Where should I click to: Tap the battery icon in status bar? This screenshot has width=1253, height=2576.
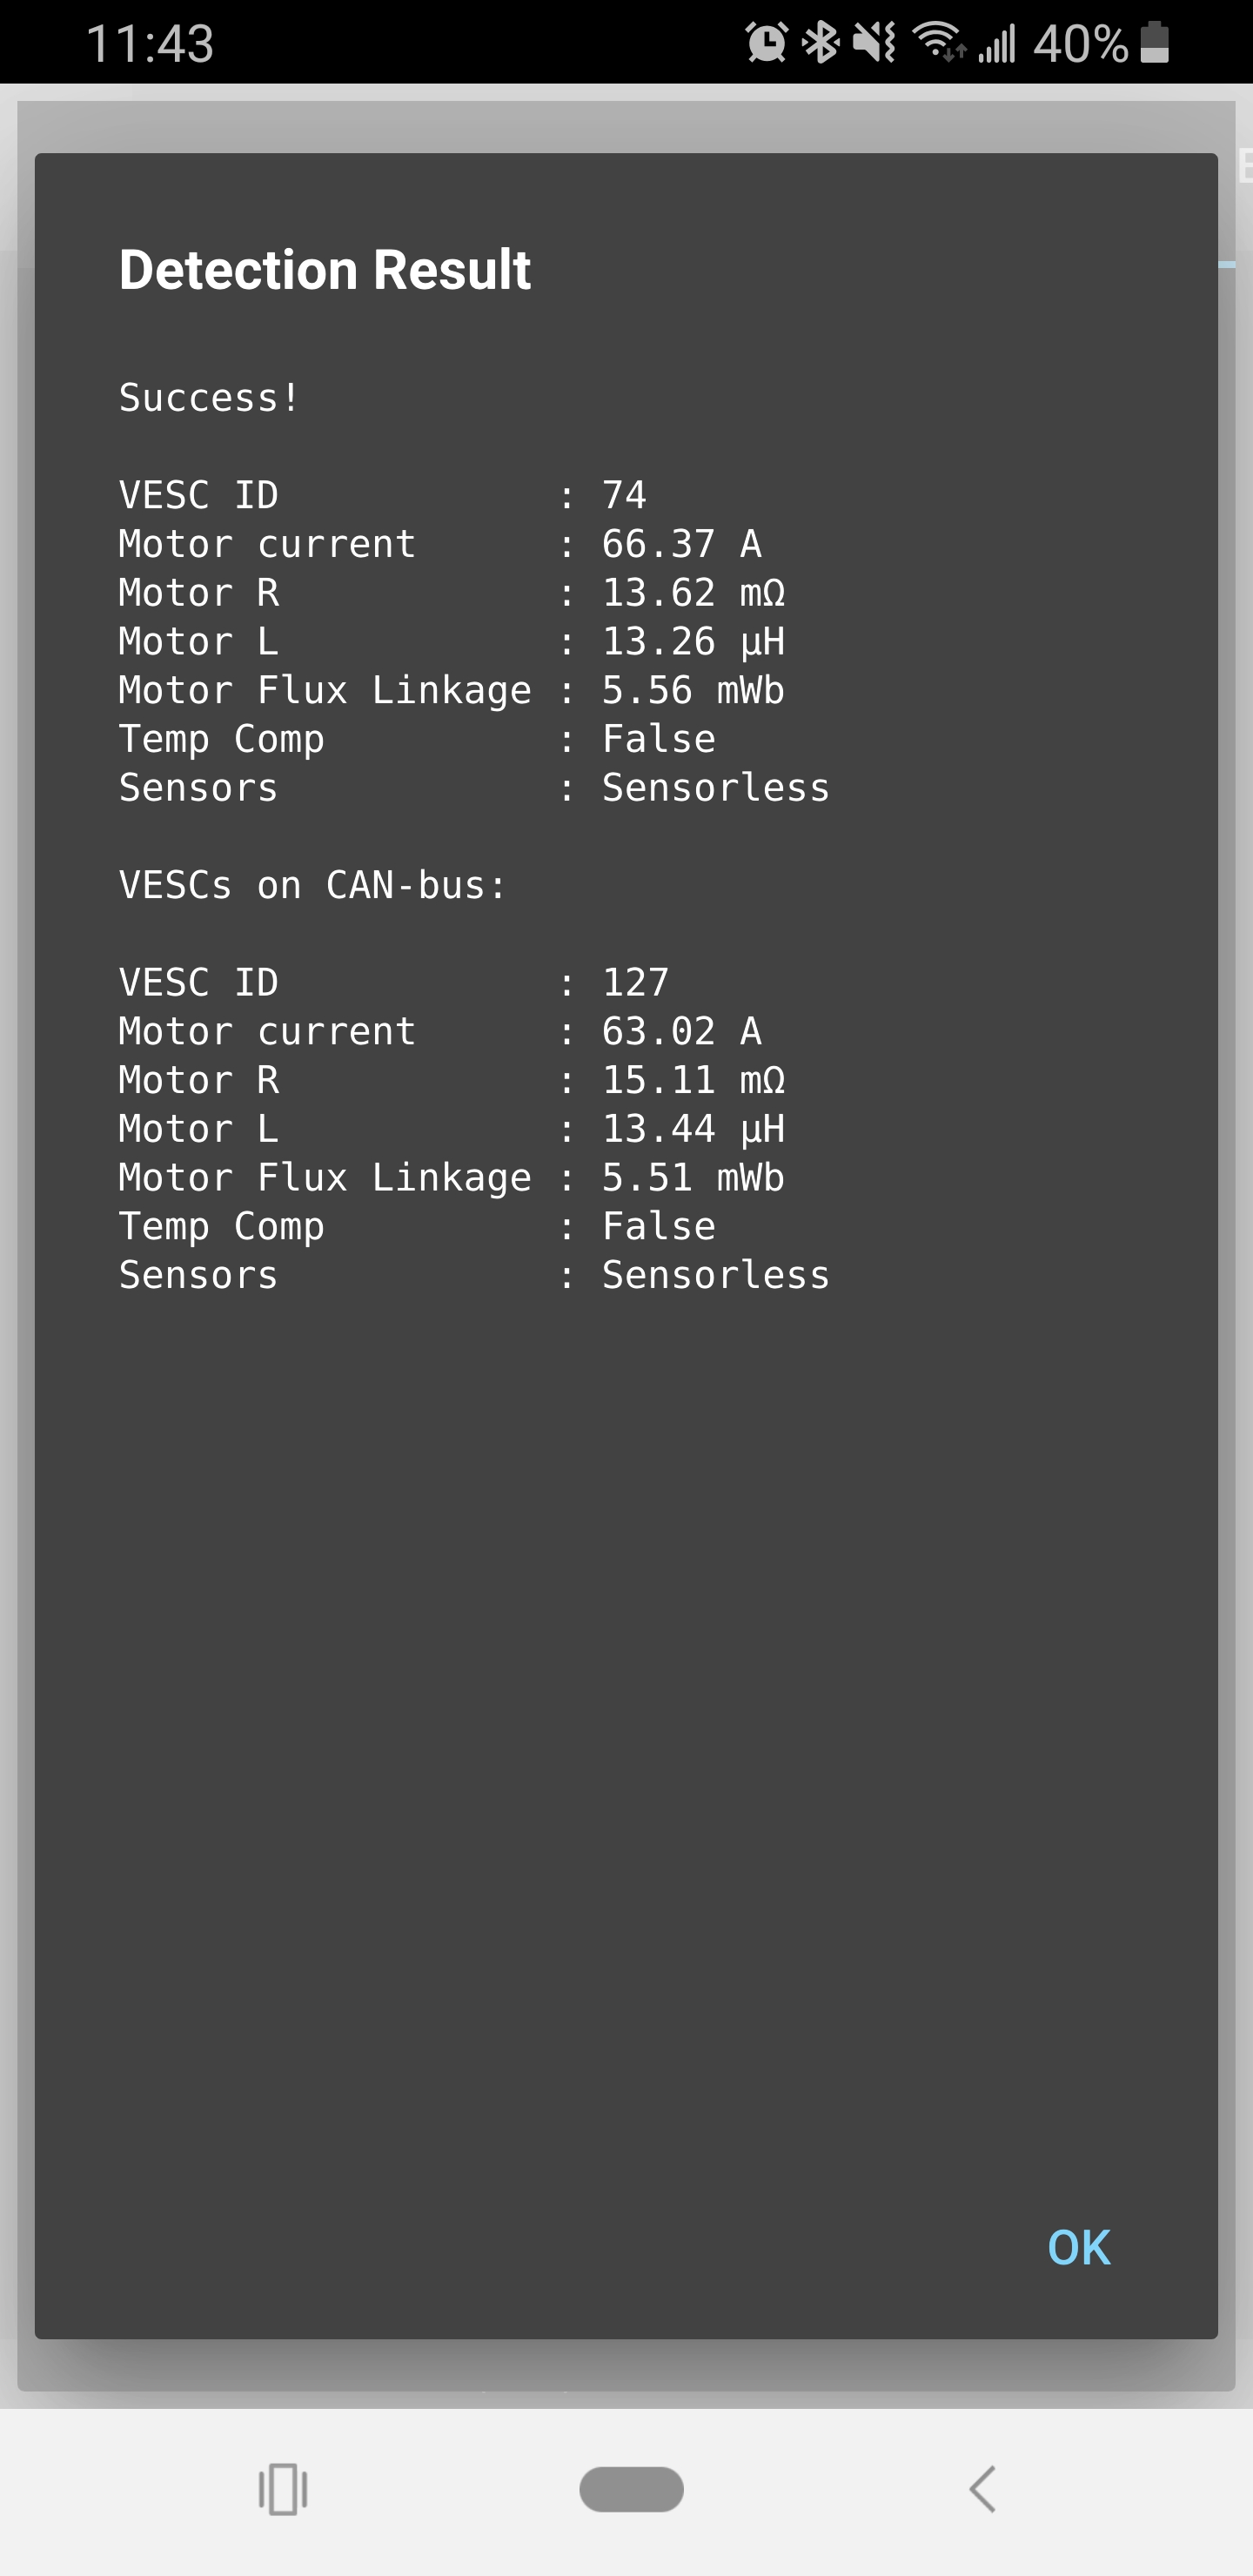pos(1155,42)
